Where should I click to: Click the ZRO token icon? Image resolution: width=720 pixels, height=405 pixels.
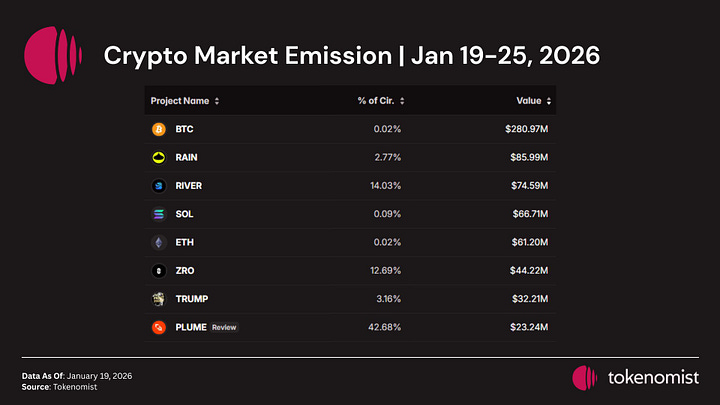tap(158, 270)
